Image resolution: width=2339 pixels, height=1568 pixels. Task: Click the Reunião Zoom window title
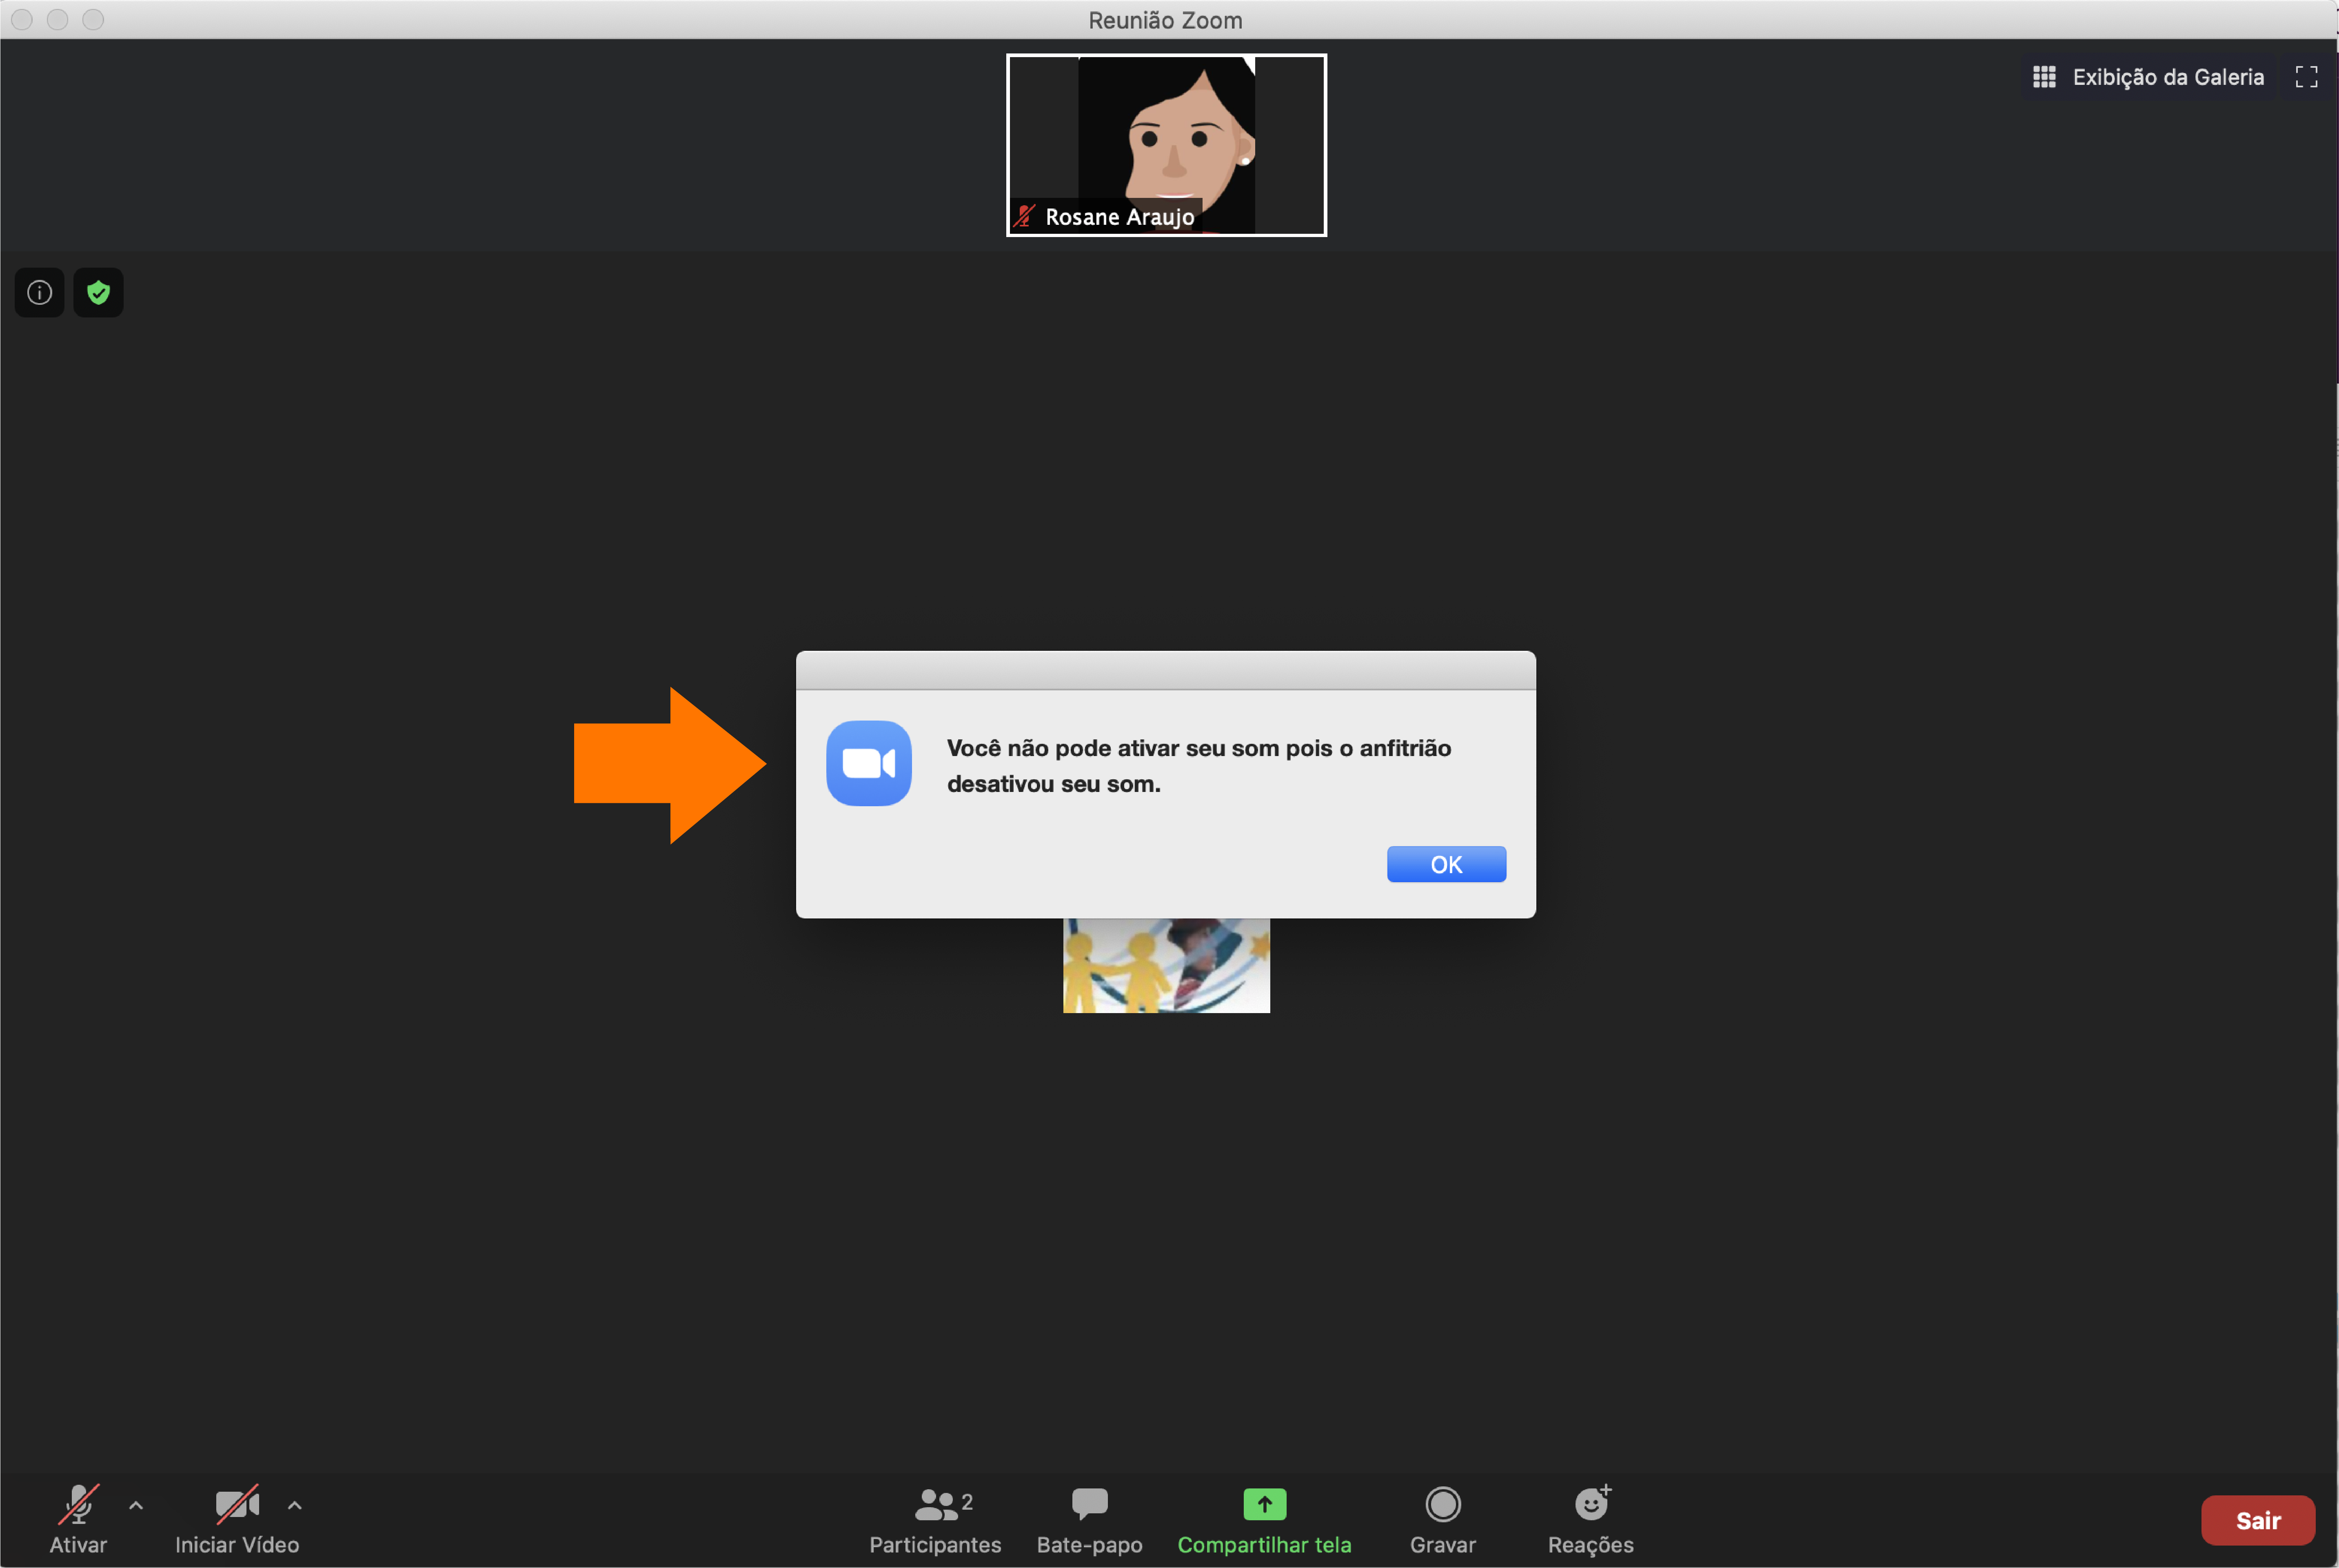[x=1165, y=20]
